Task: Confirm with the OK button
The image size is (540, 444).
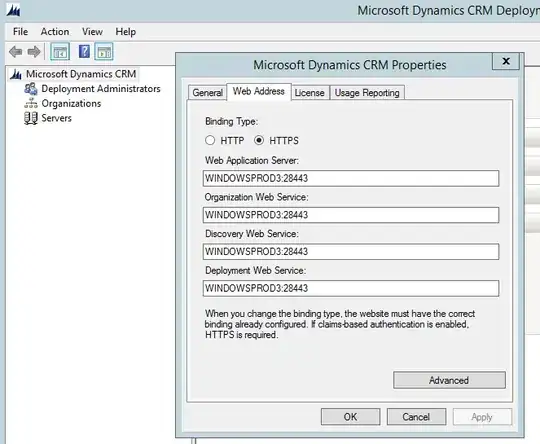Action: [351, 417]
